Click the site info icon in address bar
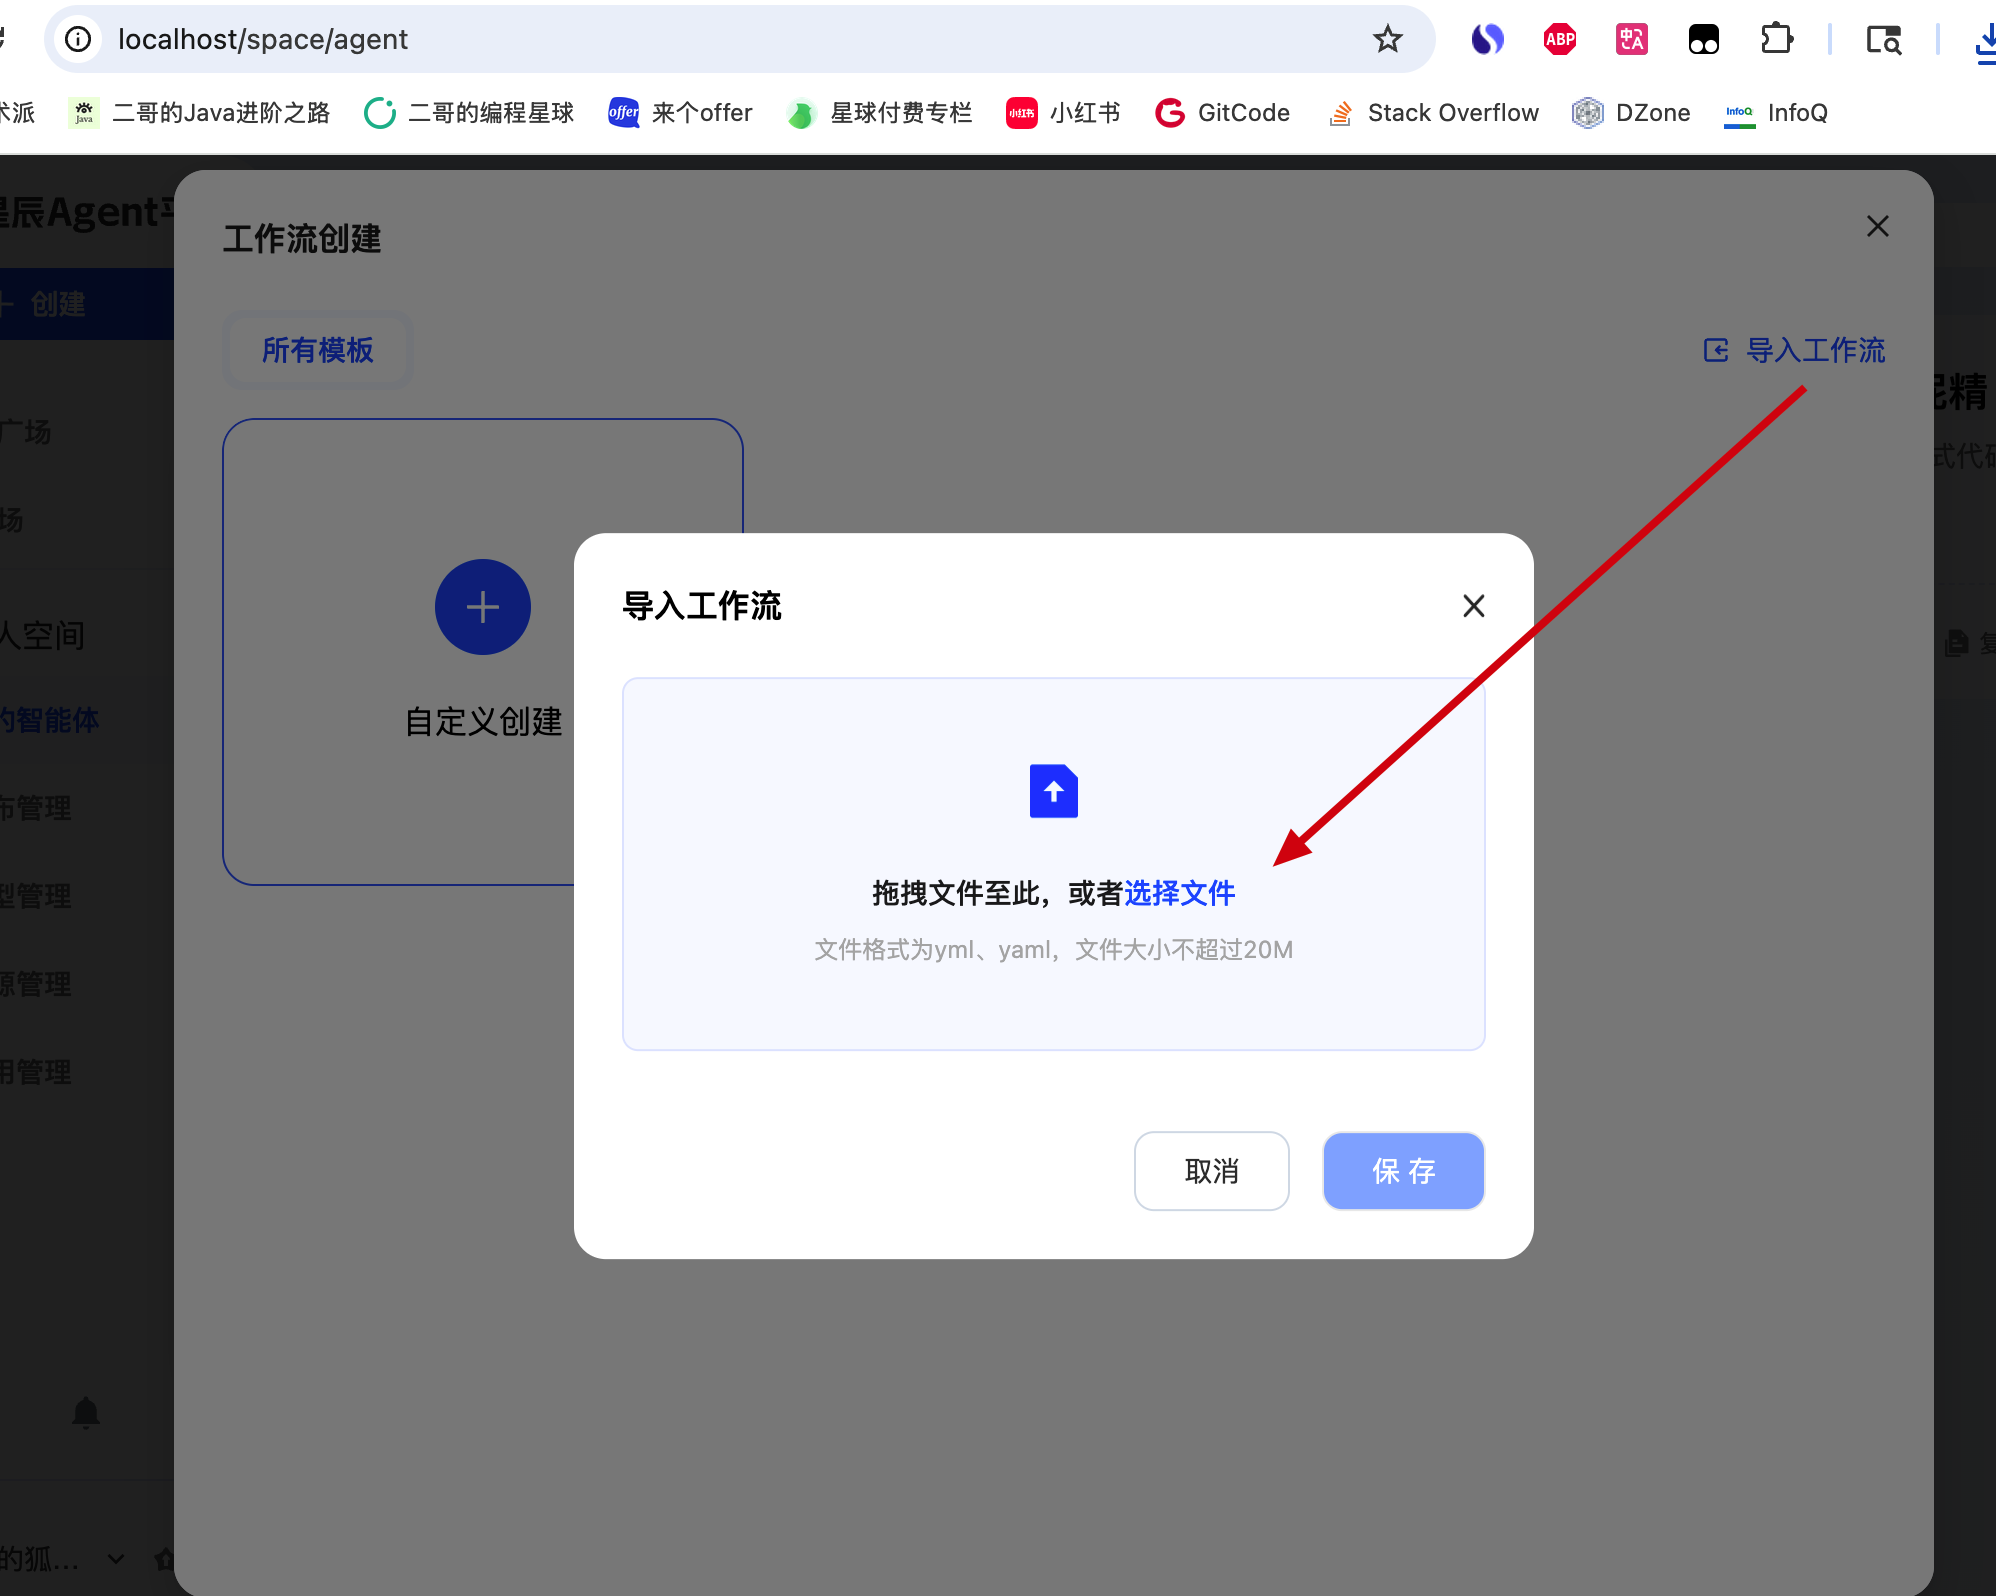Image resolution: width=1996 pixels, height=1596 pixels. (78, 40)
